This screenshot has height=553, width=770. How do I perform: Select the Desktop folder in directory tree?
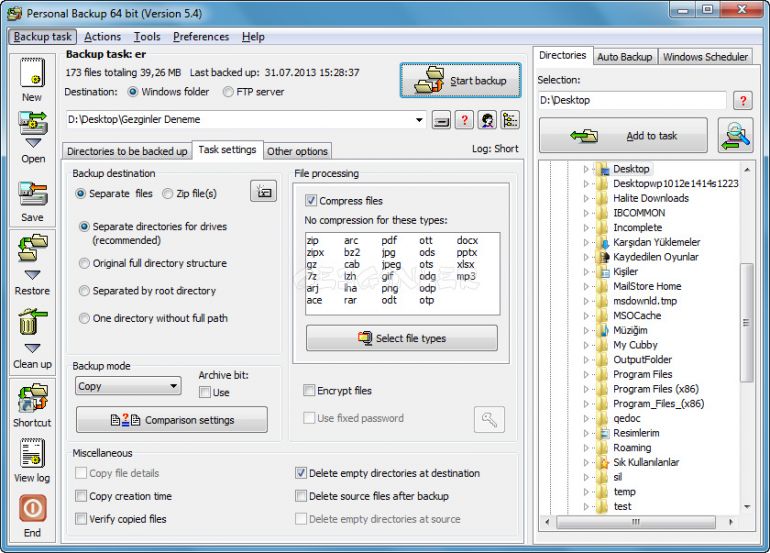[631, 169]
